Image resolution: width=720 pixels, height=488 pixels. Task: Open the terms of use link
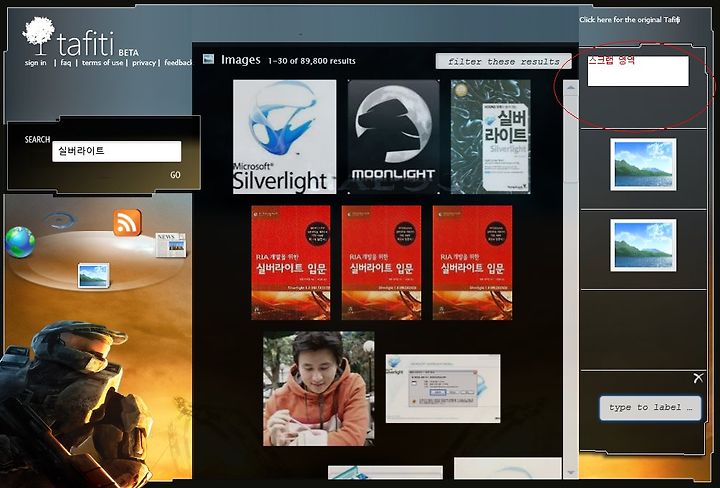click(x=102, y=62)
